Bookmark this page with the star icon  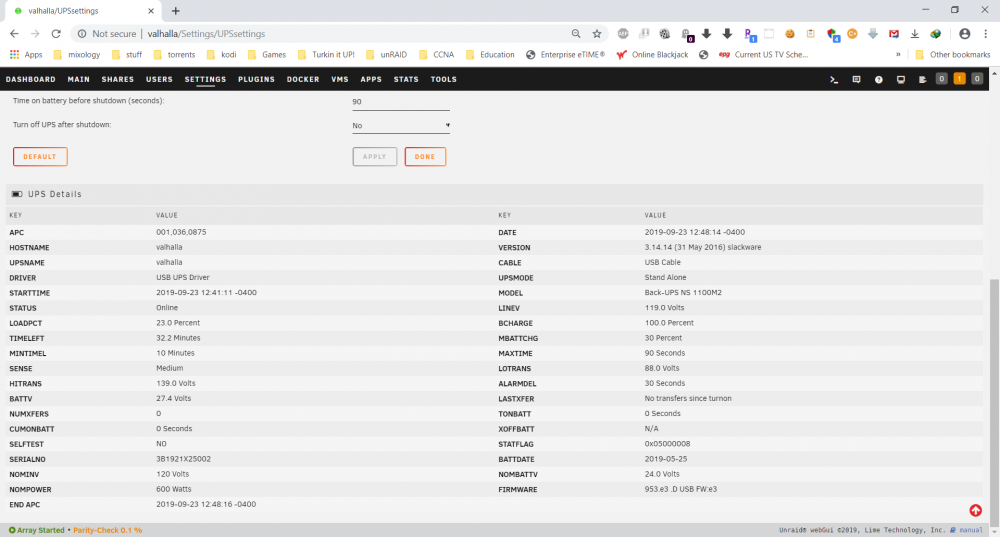tap(597, 34)
